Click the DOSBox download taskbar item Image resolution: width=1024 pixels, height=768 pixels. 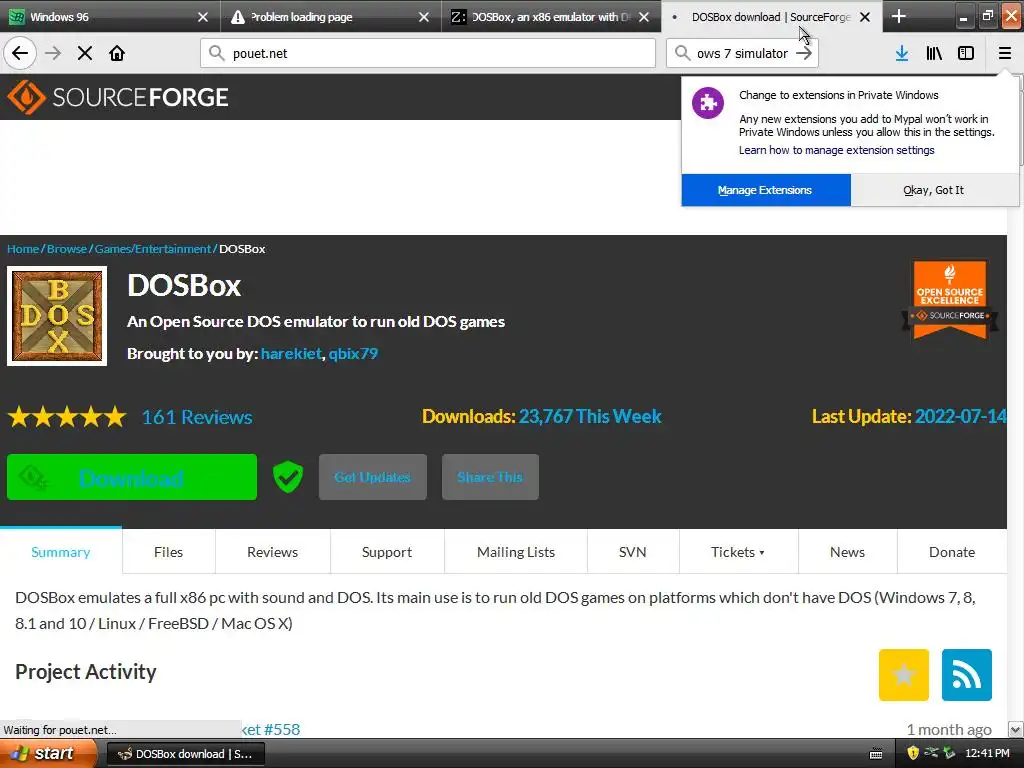tap(185, 754)
